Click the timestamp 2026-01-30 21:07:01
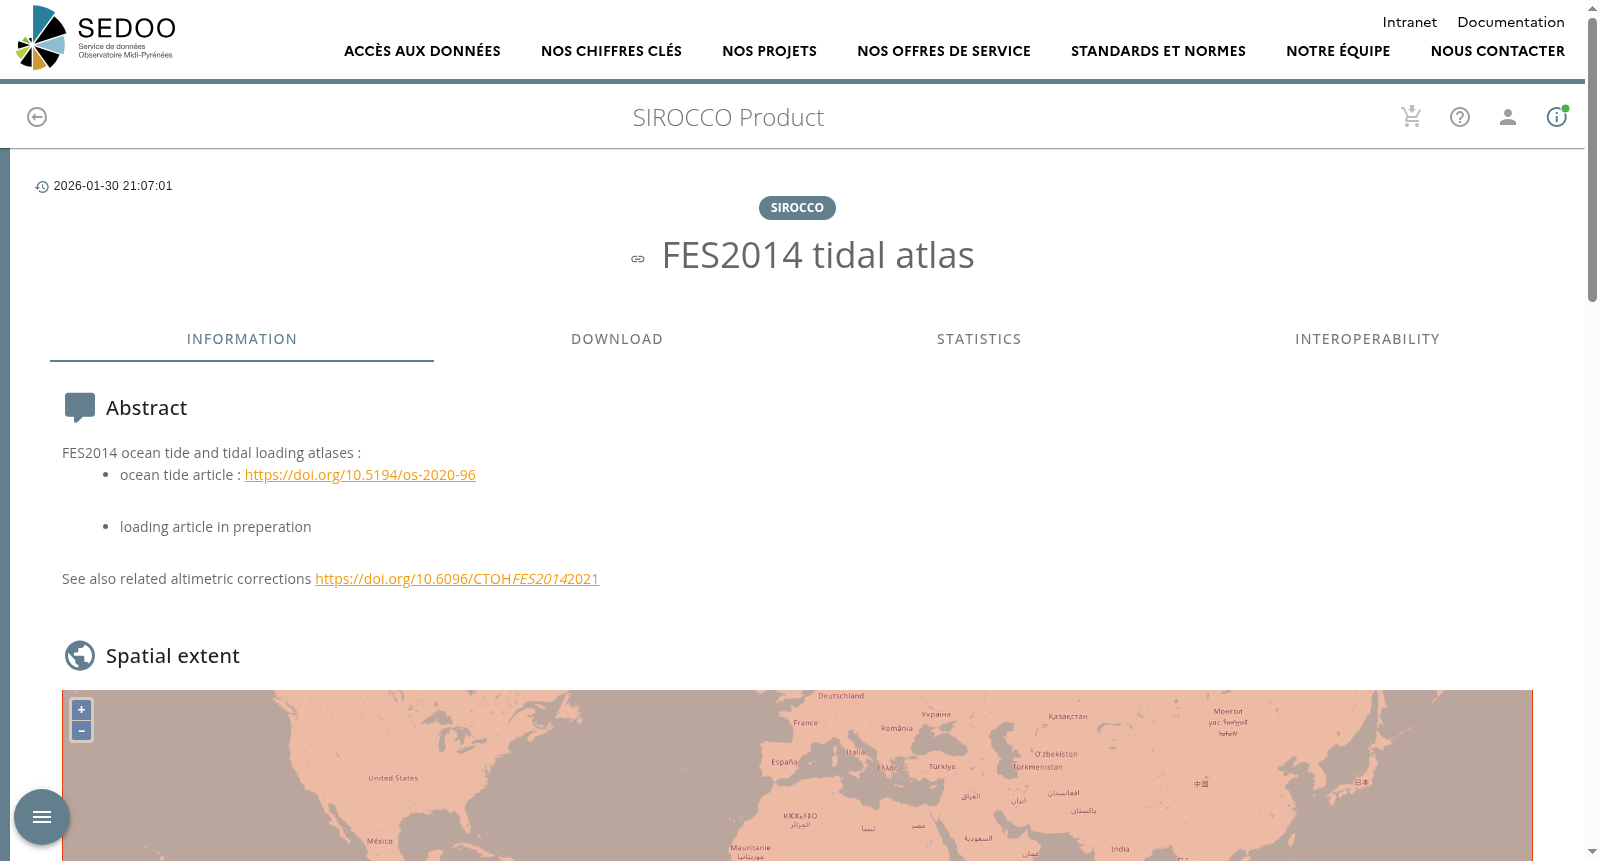The width and height of the screenshot is (1600, 861). click(x=113, y=186)
